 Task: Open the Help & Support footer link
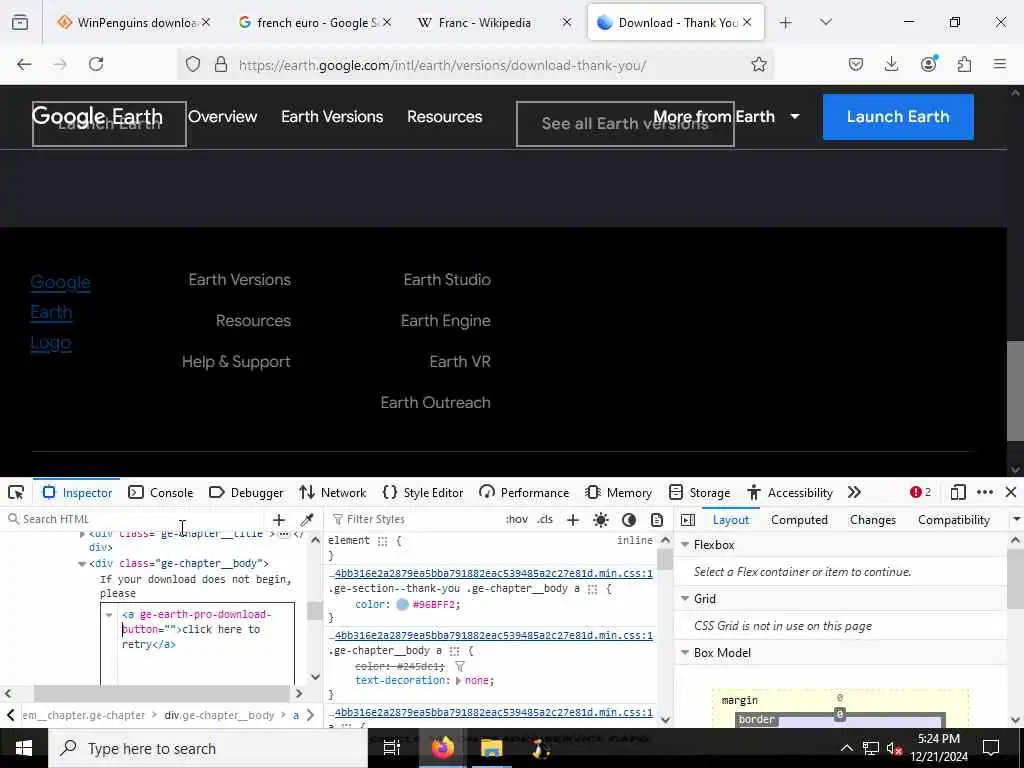pos(236,362)
